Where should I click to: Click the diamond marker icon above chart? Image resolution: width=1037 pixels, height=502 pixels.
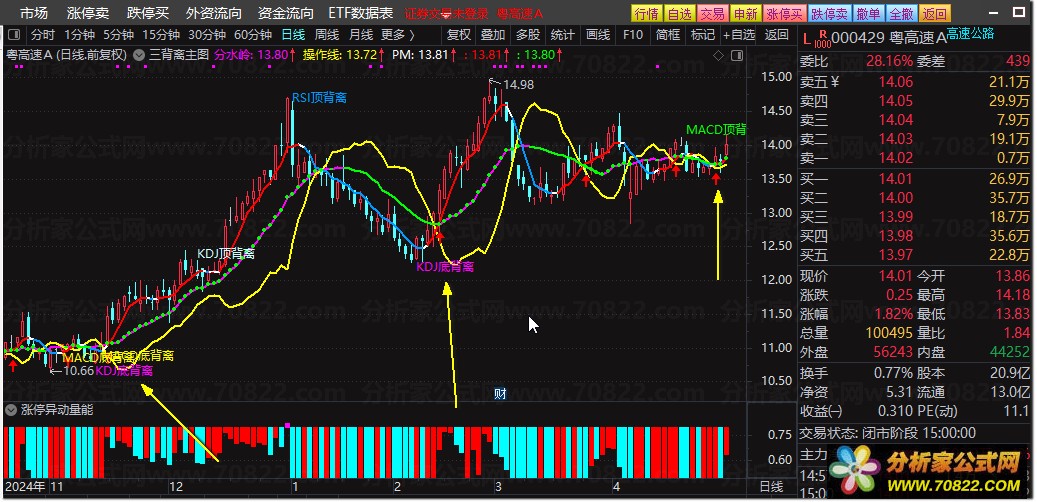pos(718,56)
